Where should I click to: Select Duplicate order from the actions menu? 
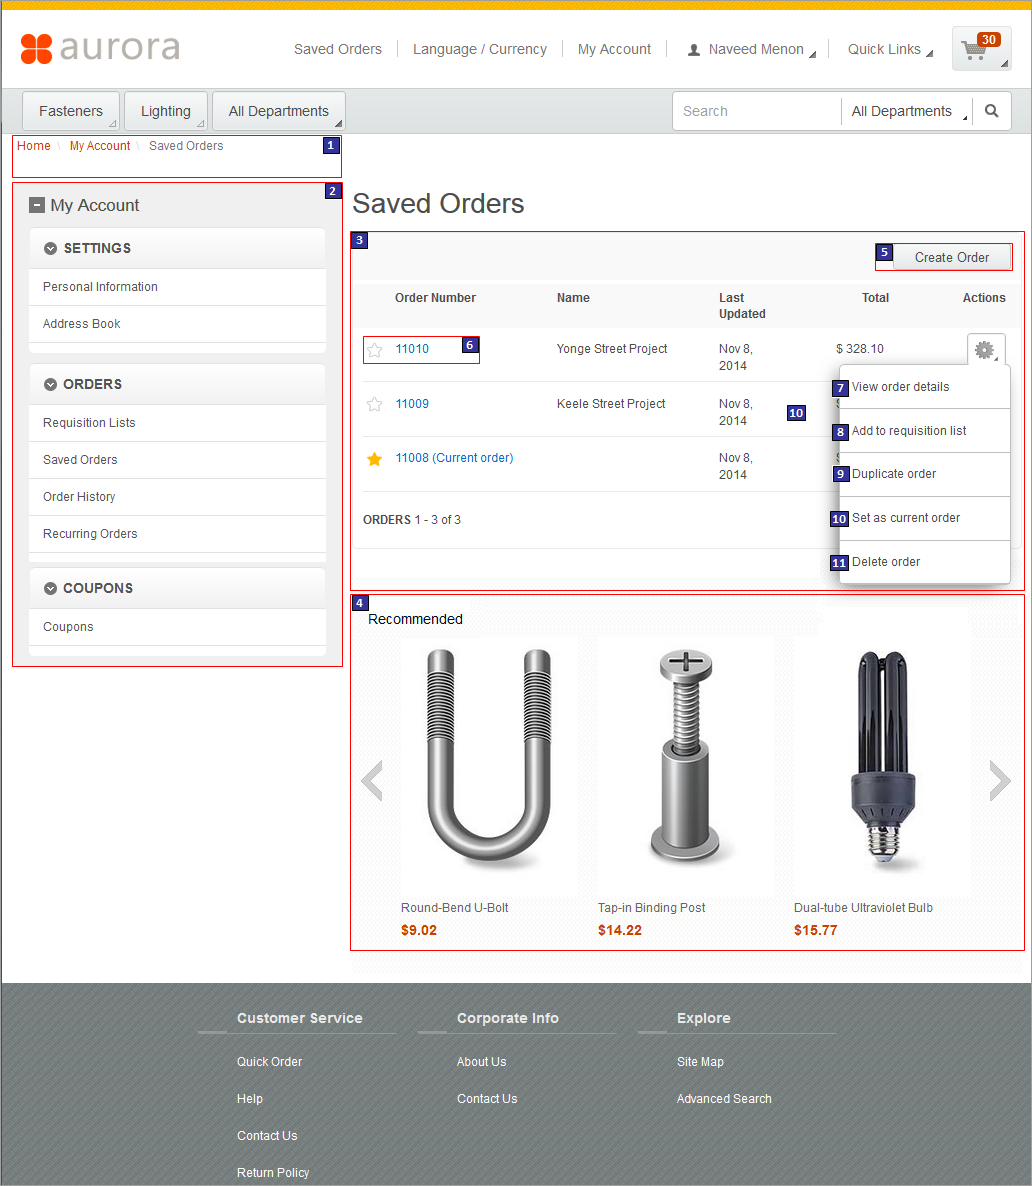tap(896, 473)
